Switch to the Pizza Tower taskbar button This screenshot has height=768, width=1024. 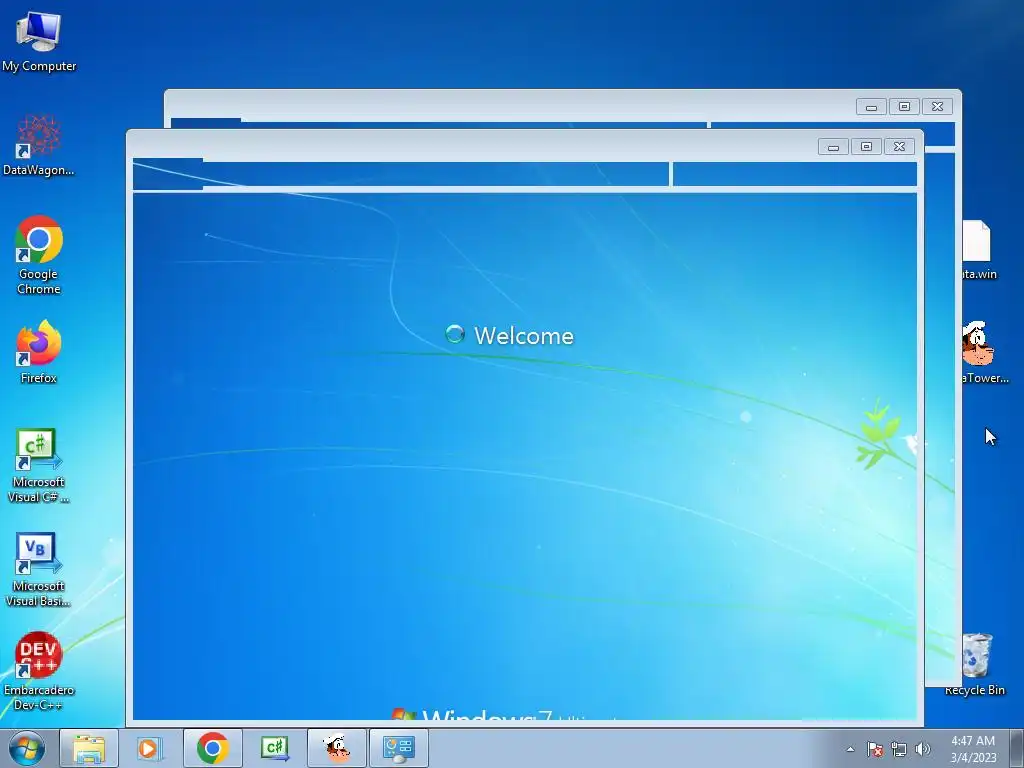coord(337,748)
